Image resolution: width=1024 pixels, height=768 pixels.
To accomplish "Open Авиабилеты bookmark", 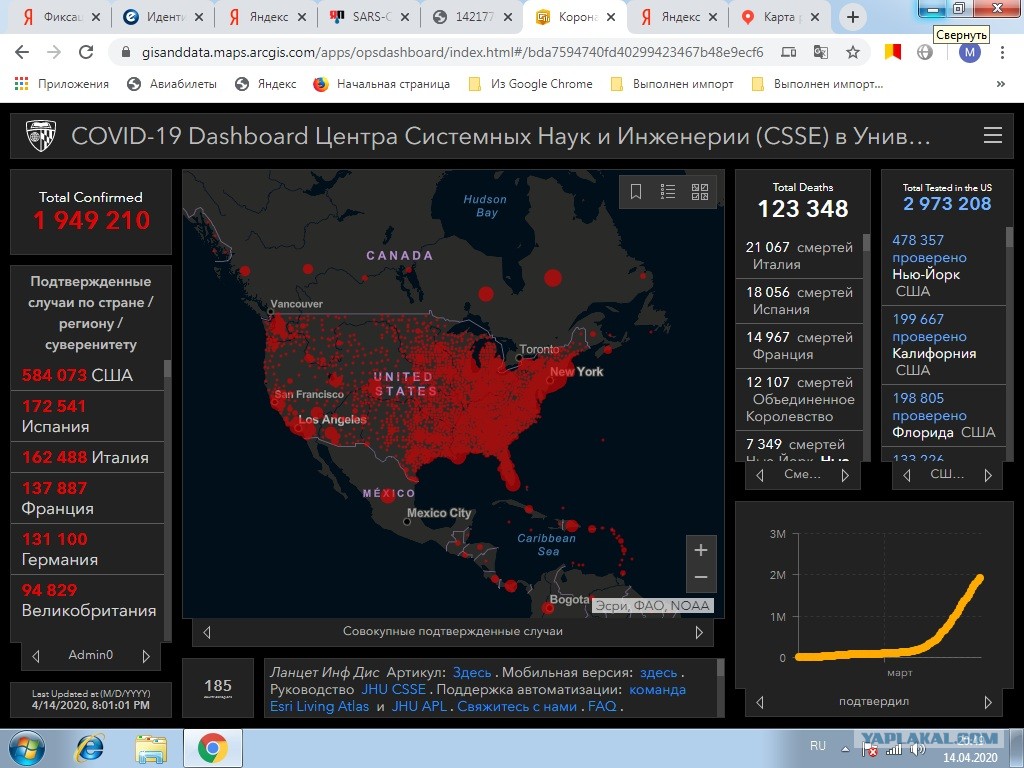I will pyautogui.click(x=172, y=84).
